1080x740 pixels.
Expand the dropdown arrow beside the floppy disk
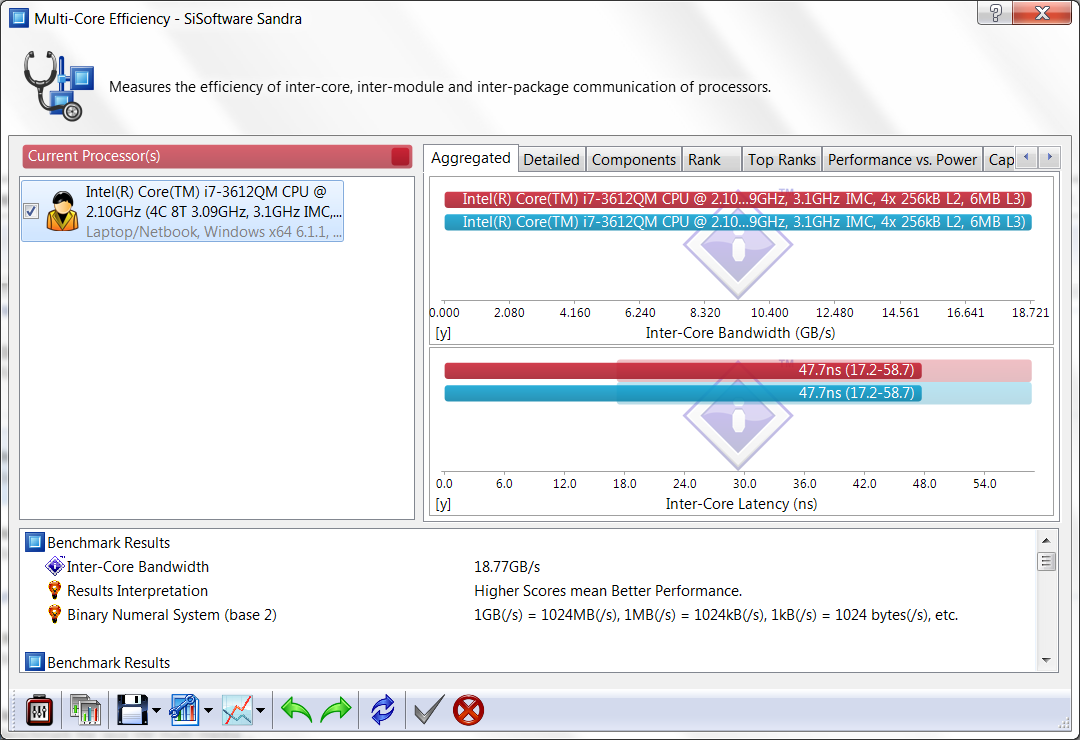click(x=156, y=710)
